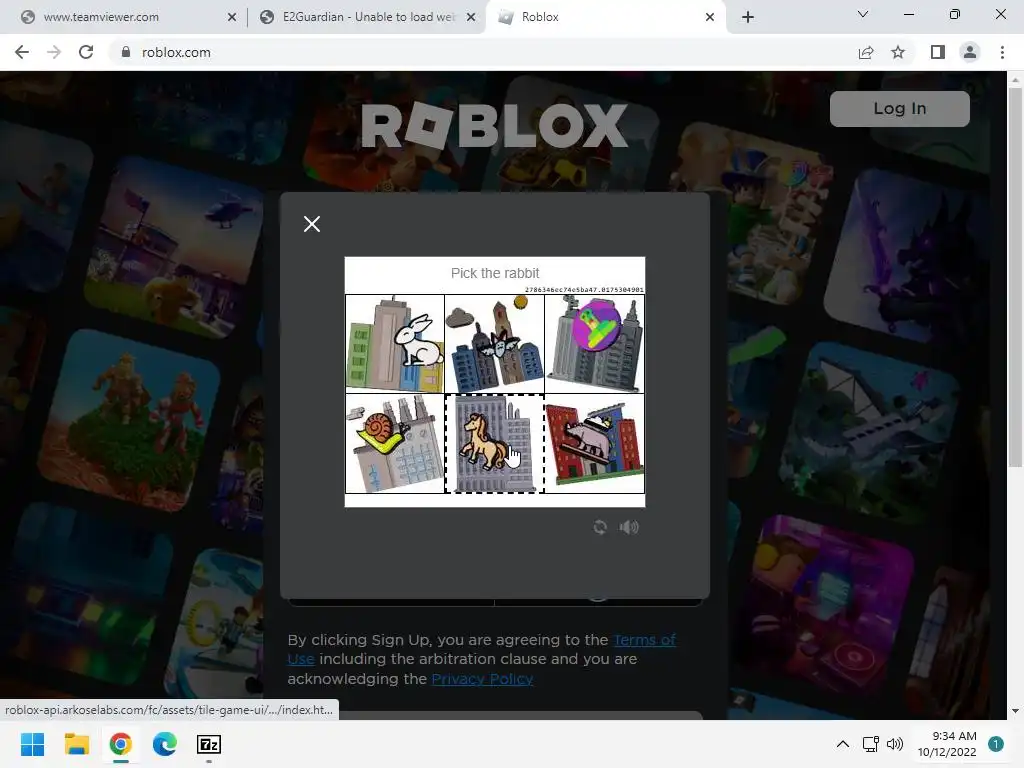Open network status tray icon
The width and height of the screenshot is (1024, 768).
click(x=871, y=744)
